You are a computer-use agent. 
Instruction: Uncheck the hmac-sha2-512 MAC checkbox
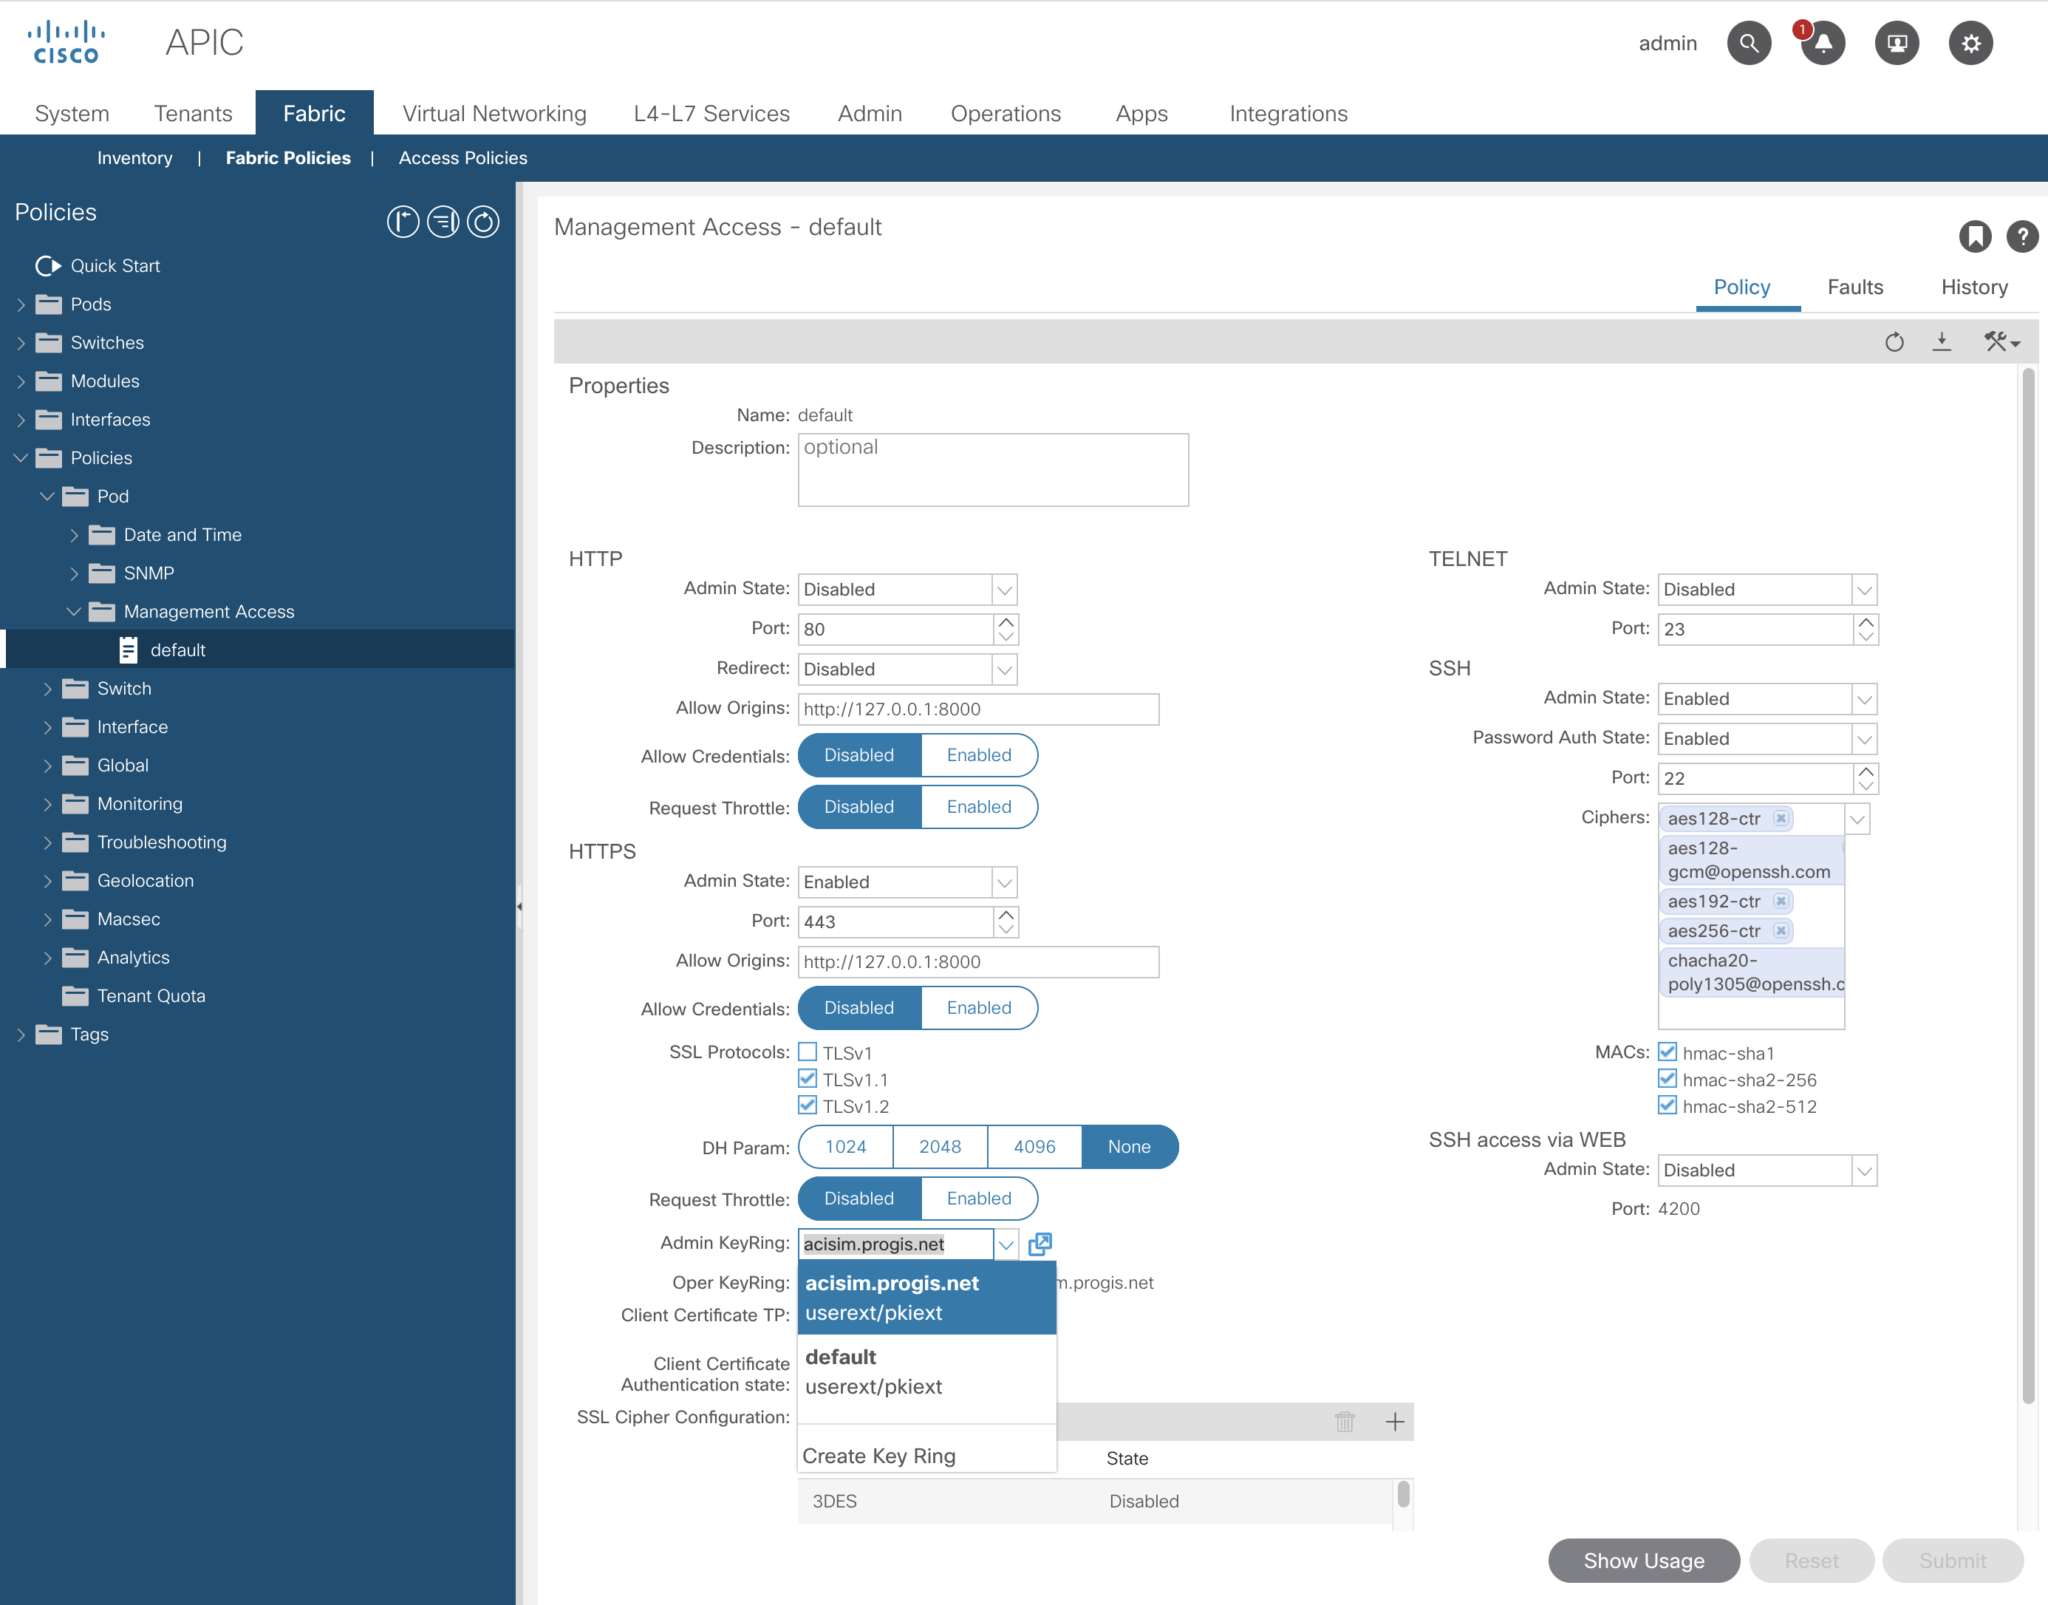[x=1667, y=1105]
